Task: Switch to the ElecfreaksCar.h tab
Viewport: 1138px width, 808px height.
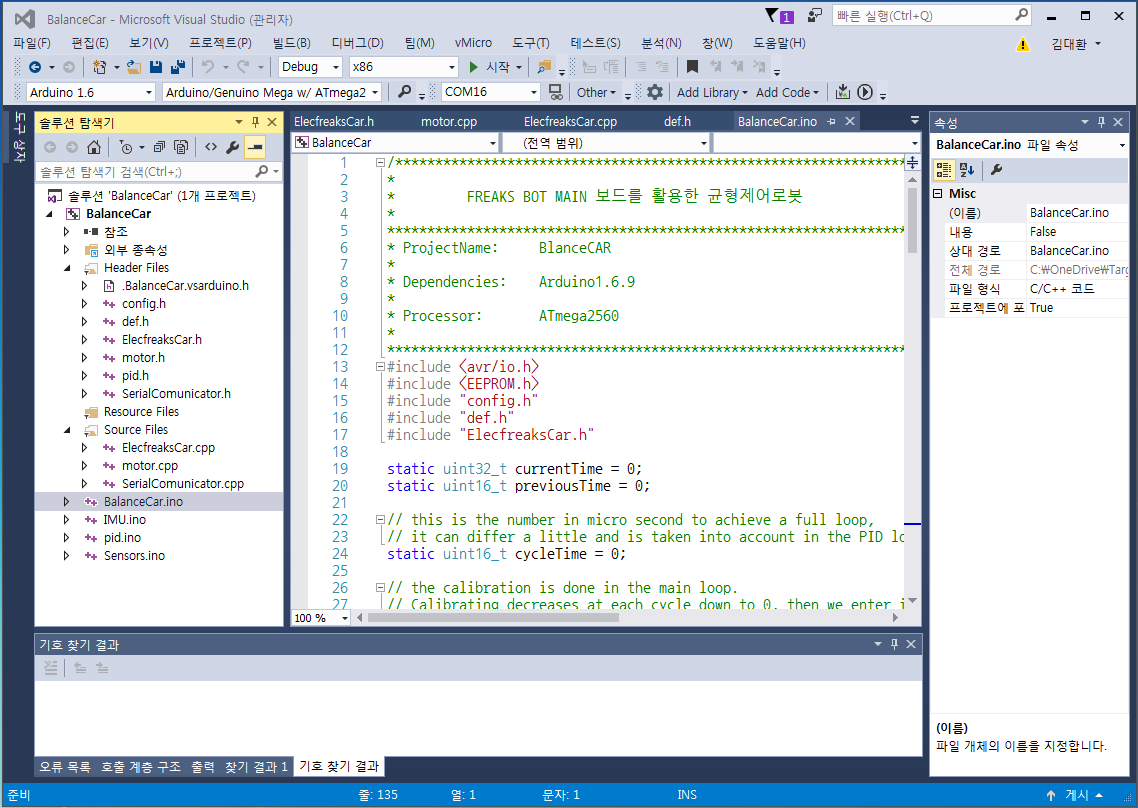Action: 334,121
